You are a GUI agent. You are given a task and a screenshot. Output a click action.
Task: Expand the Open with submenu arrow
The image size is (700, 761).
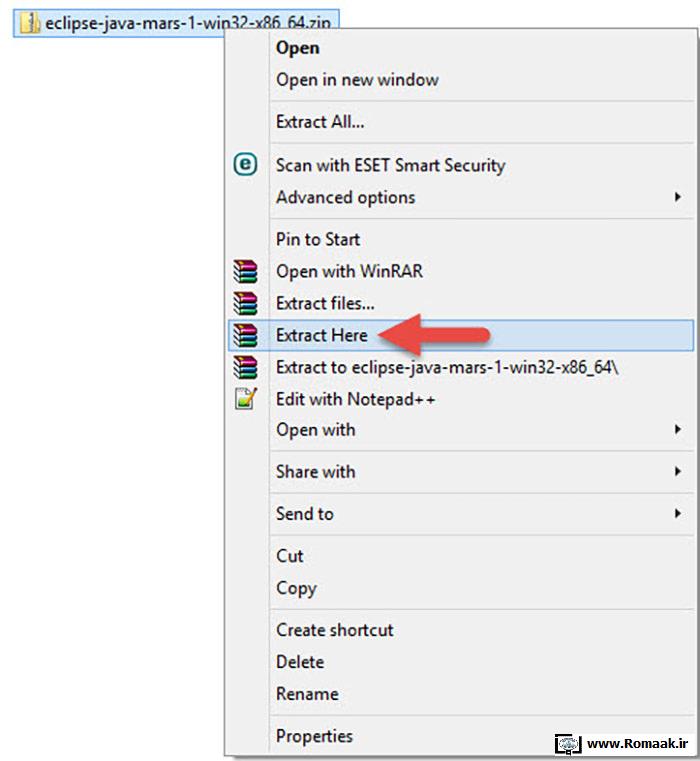pyautogui.click(x=678, y=430)
